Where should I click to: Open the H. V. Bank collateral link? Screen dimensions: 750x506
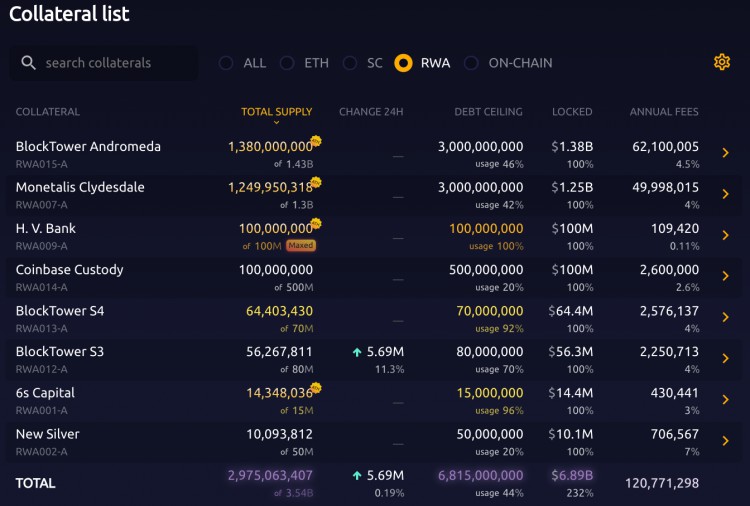46,228
